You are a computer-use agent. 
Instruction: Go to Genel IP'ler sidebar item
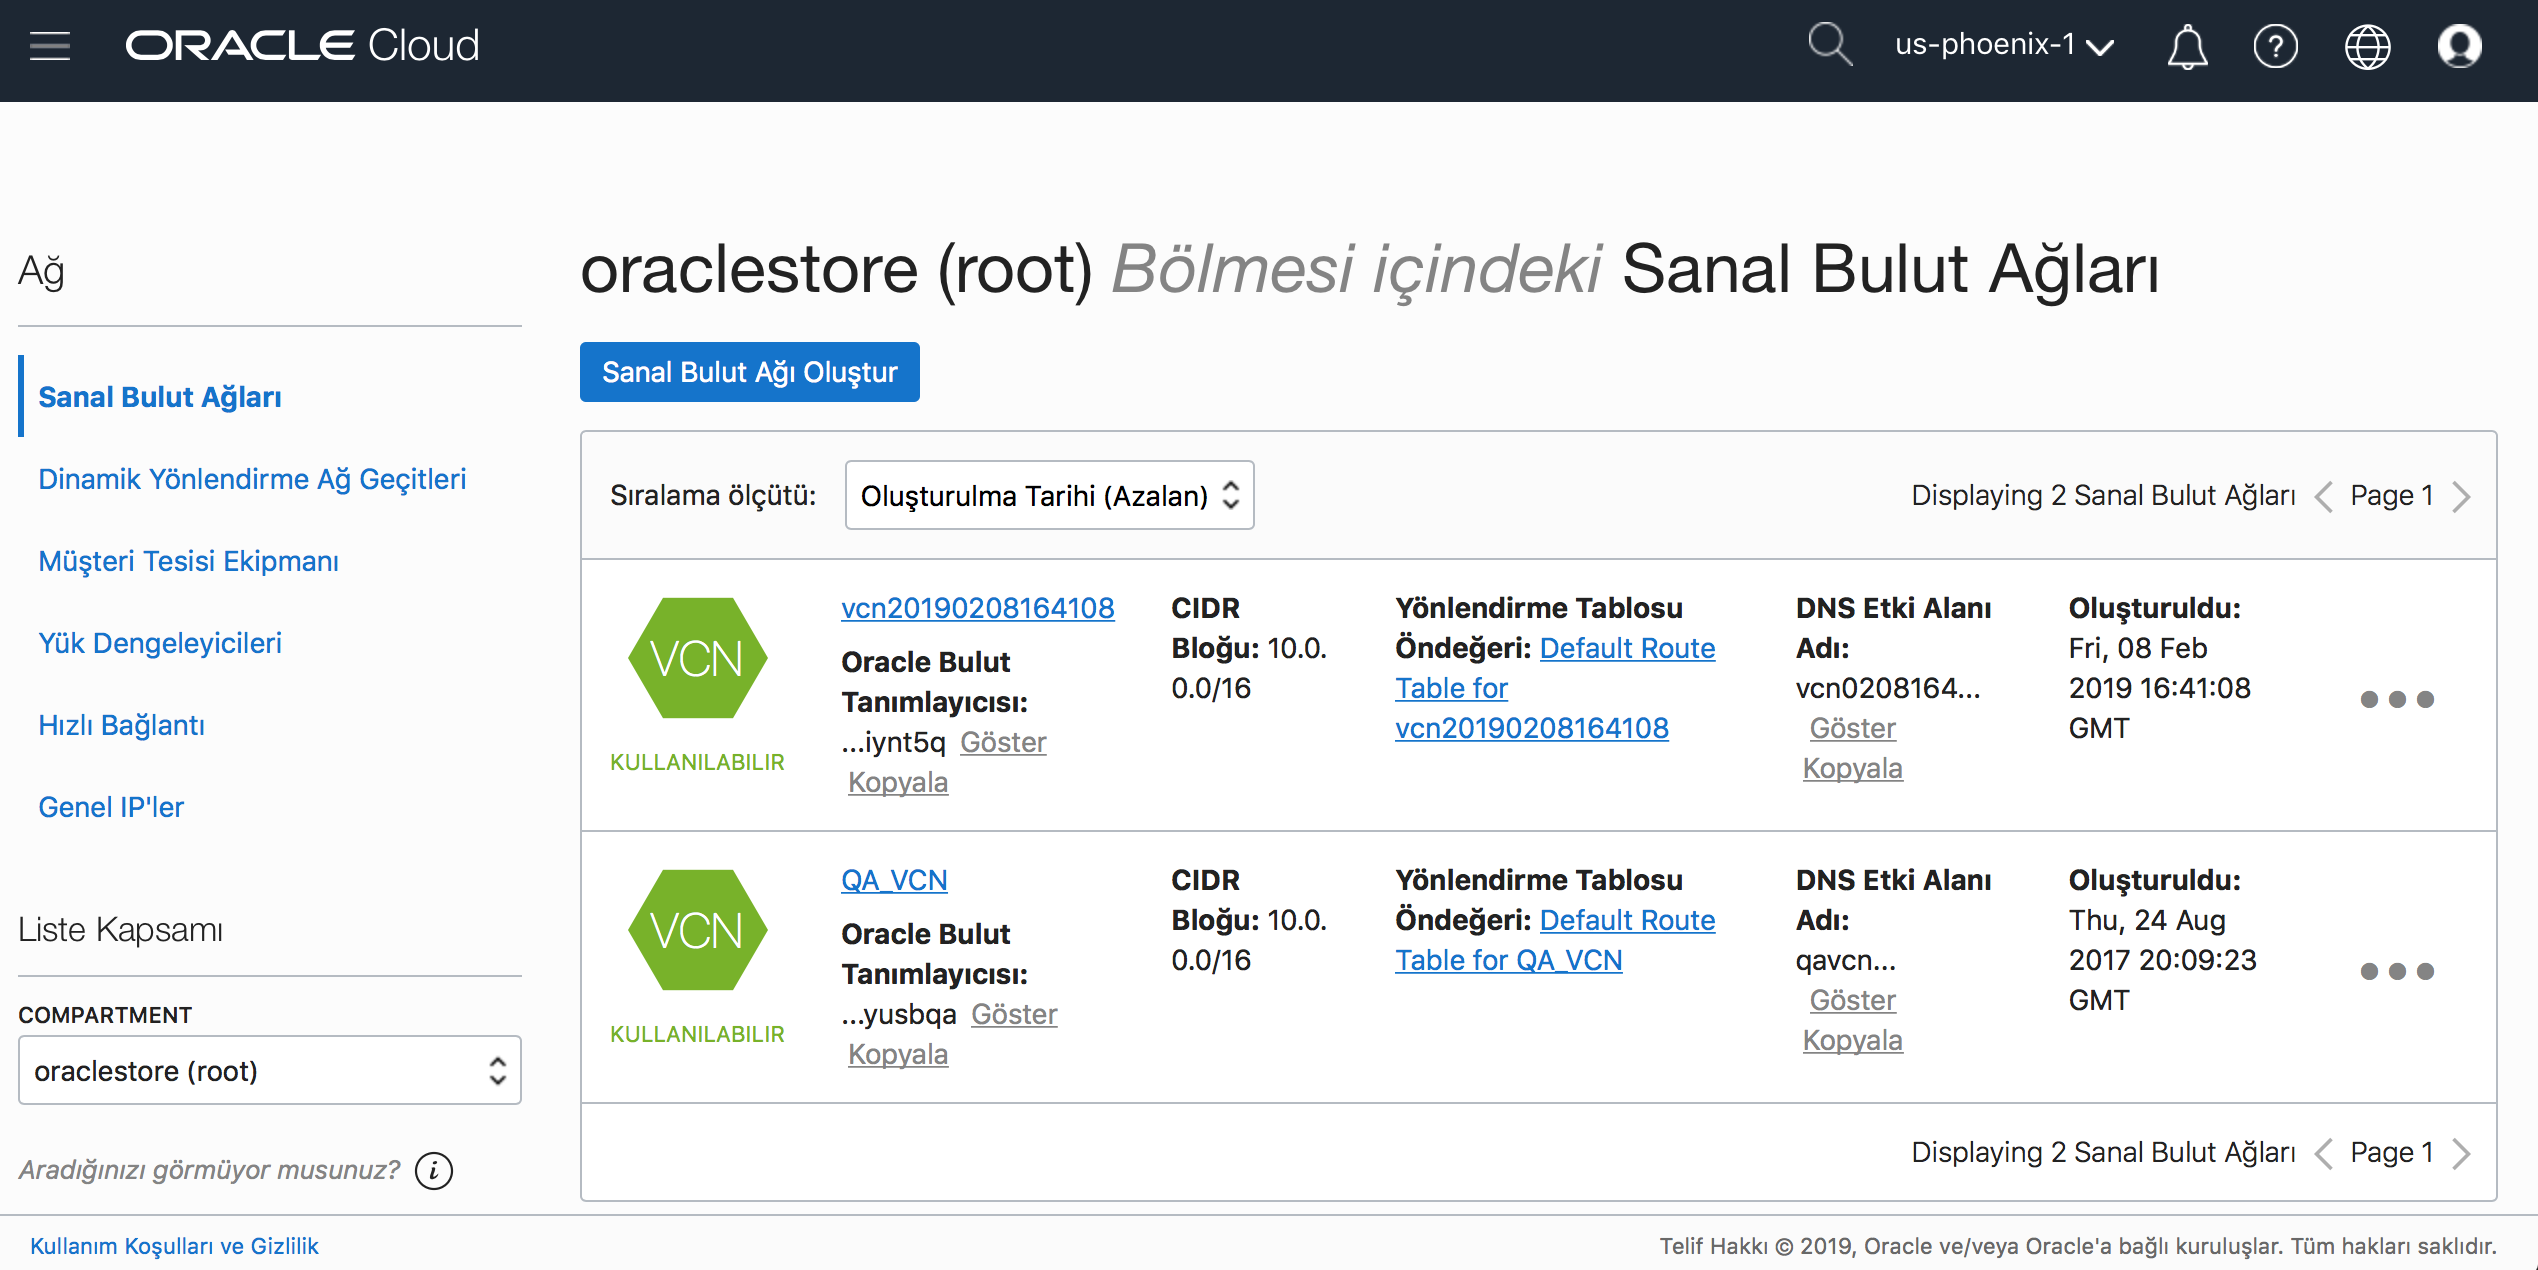[x=111, y=807]
